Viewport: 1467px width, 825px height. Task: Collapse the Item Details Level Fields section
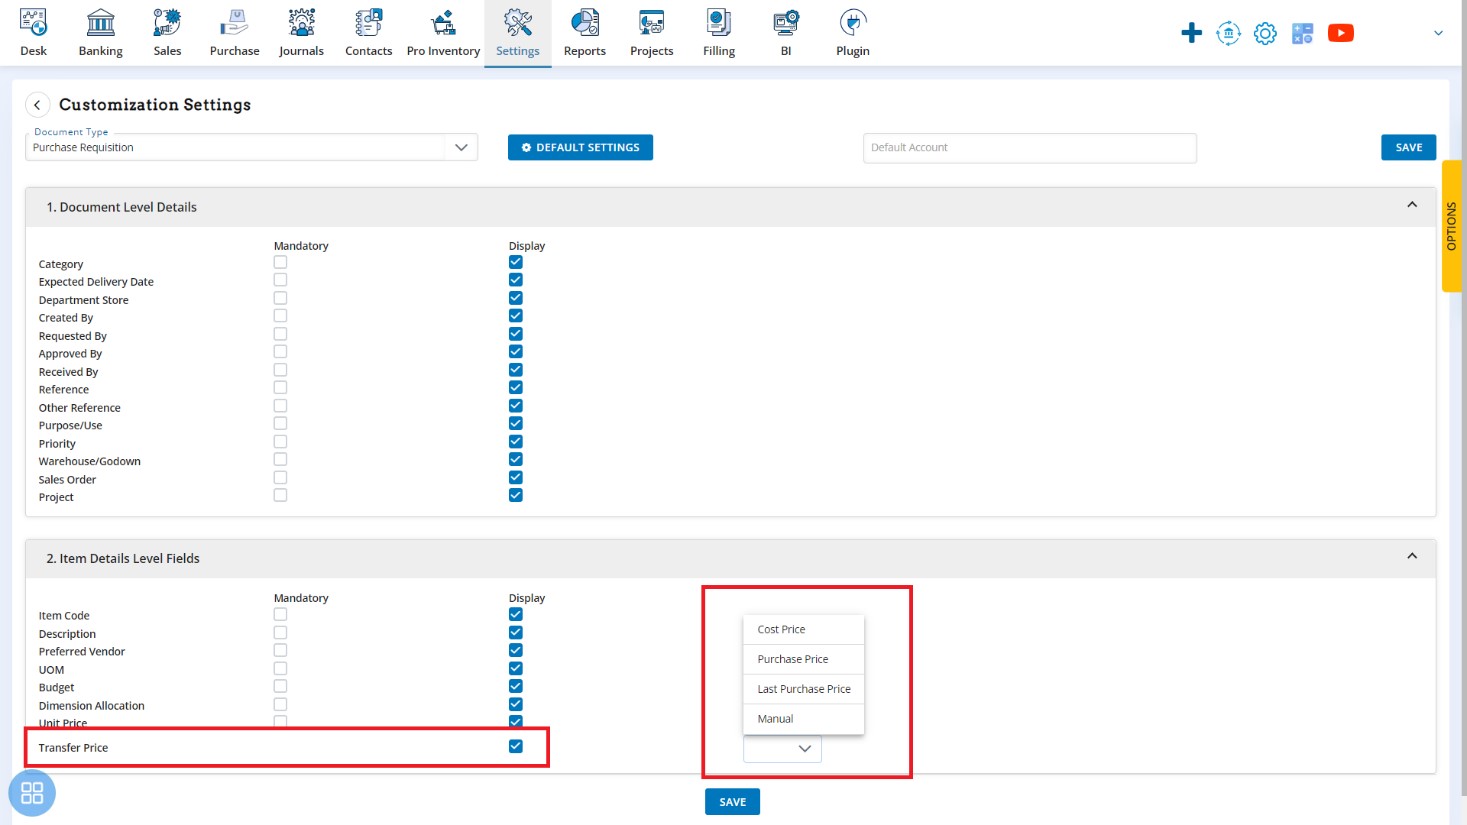1412,556
